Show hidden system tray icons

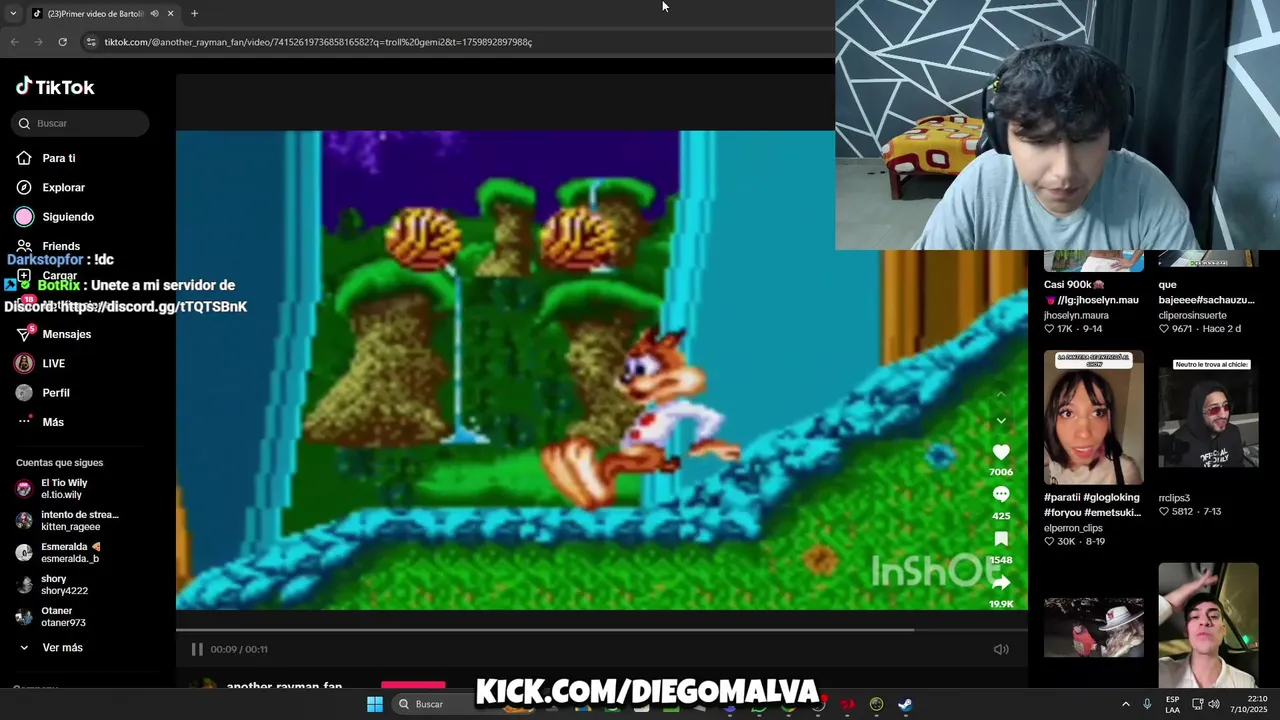(1125, 704)
